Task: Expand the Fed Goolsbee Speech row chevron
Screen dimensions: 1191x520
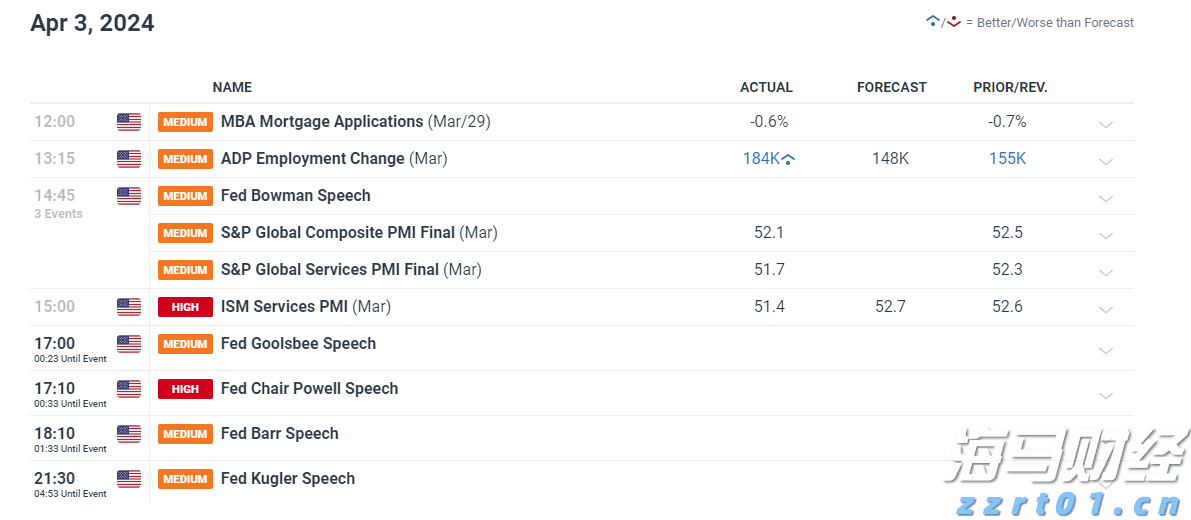Action: click(1105, 350)
